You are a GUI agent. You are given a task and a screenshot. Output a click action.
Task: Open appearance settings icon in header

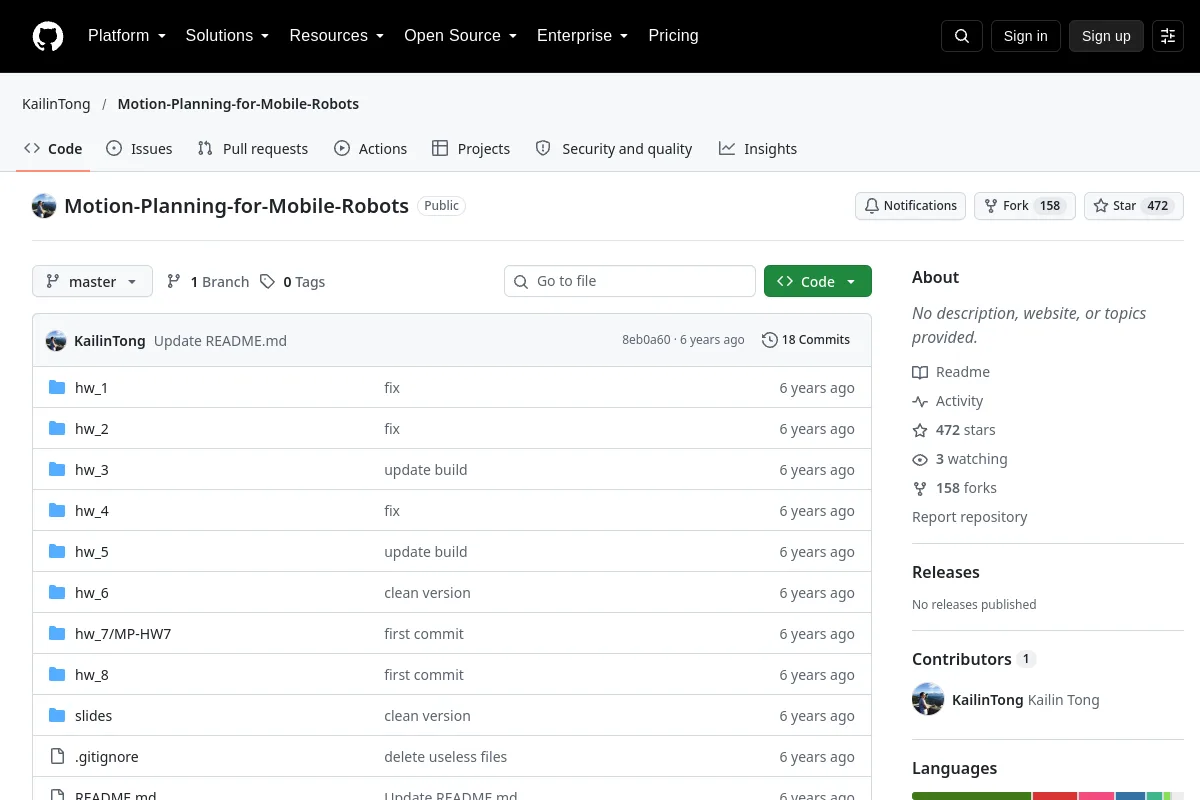click(1168, 36)
